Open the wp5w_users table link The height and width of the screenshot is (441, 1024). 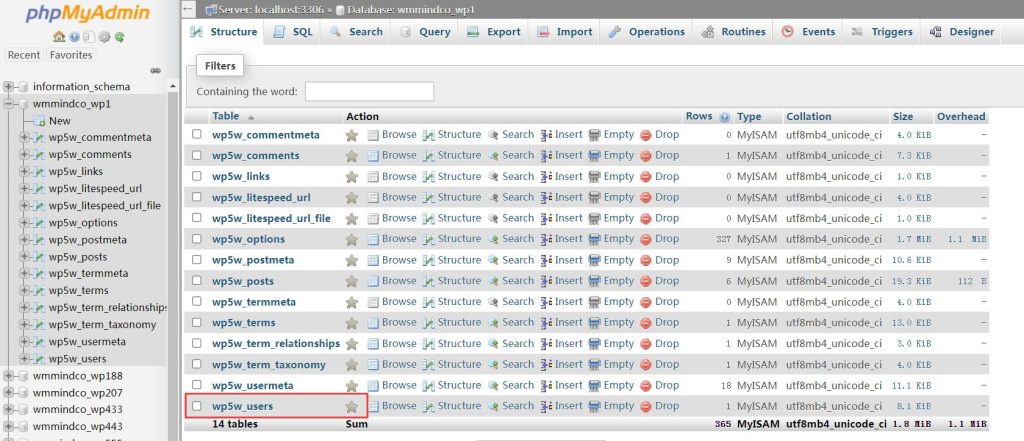242,406
